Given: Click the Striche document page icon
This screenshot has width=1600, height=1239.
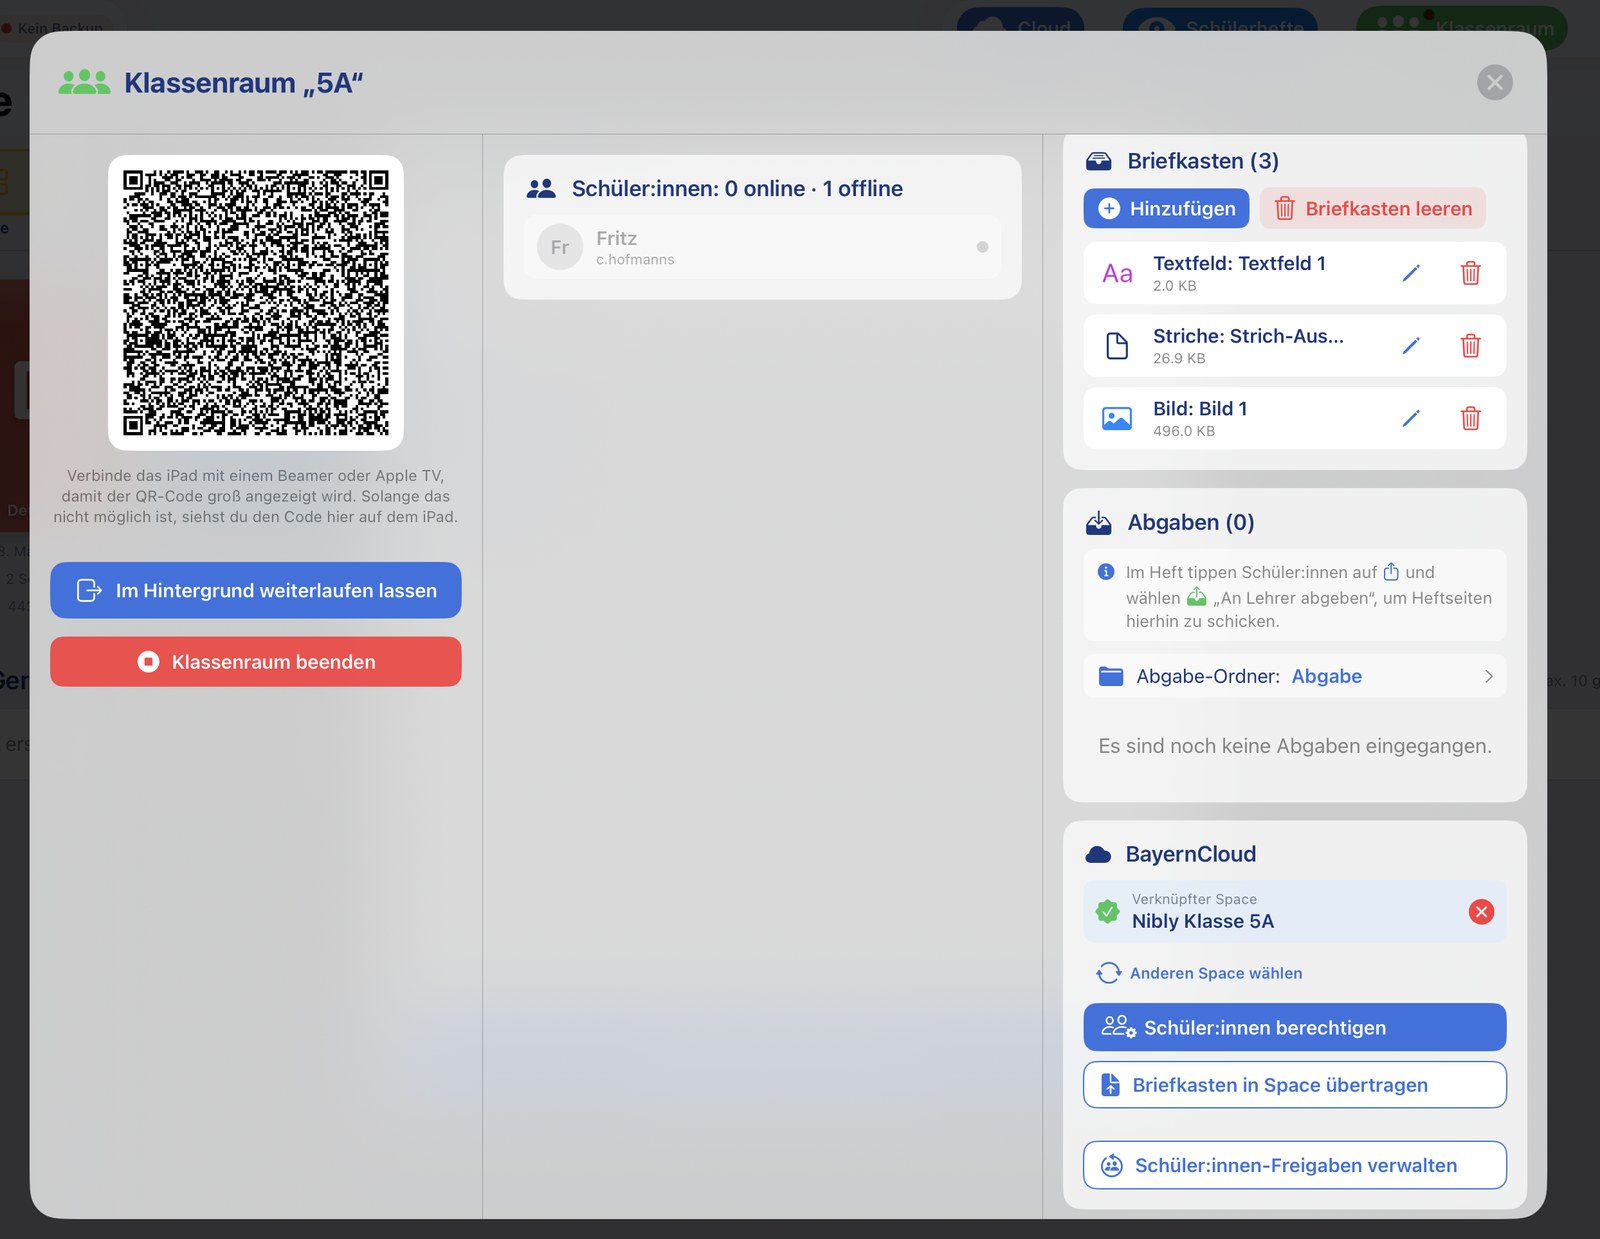Looking at the screenshot, I should coord(1117,346).
